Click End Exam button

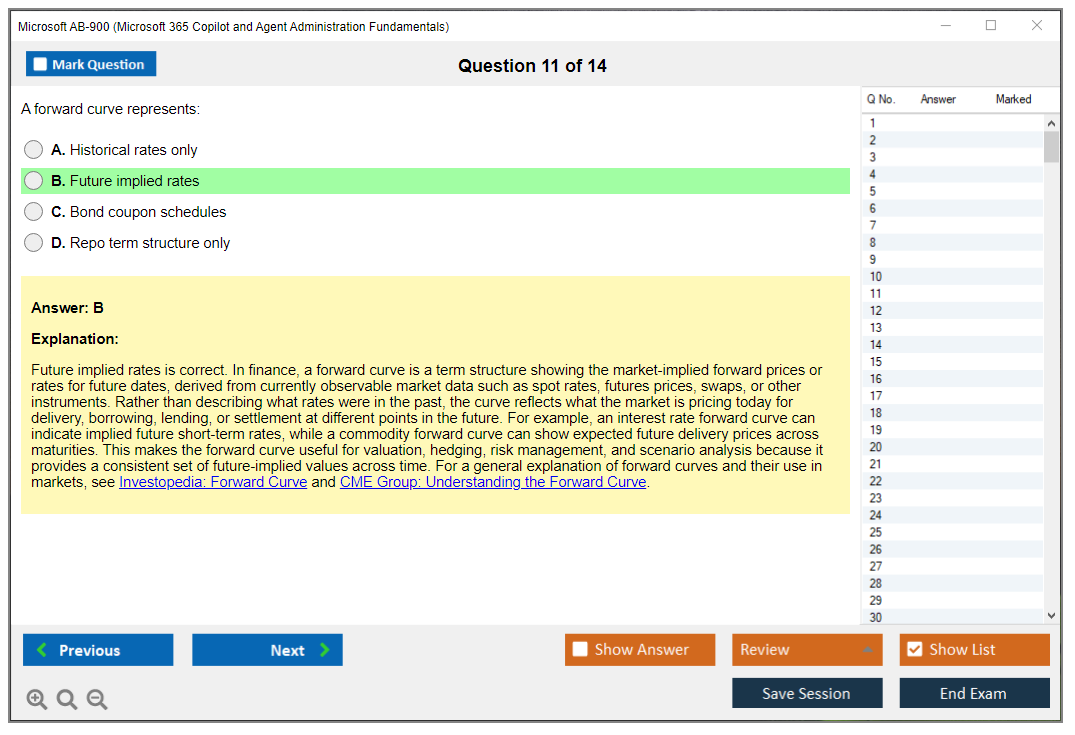coord(974,693)
